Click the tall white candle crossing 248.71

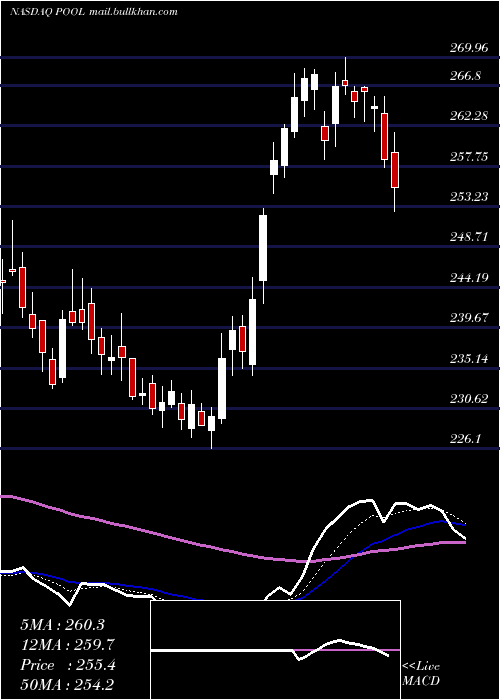point(263,248)
